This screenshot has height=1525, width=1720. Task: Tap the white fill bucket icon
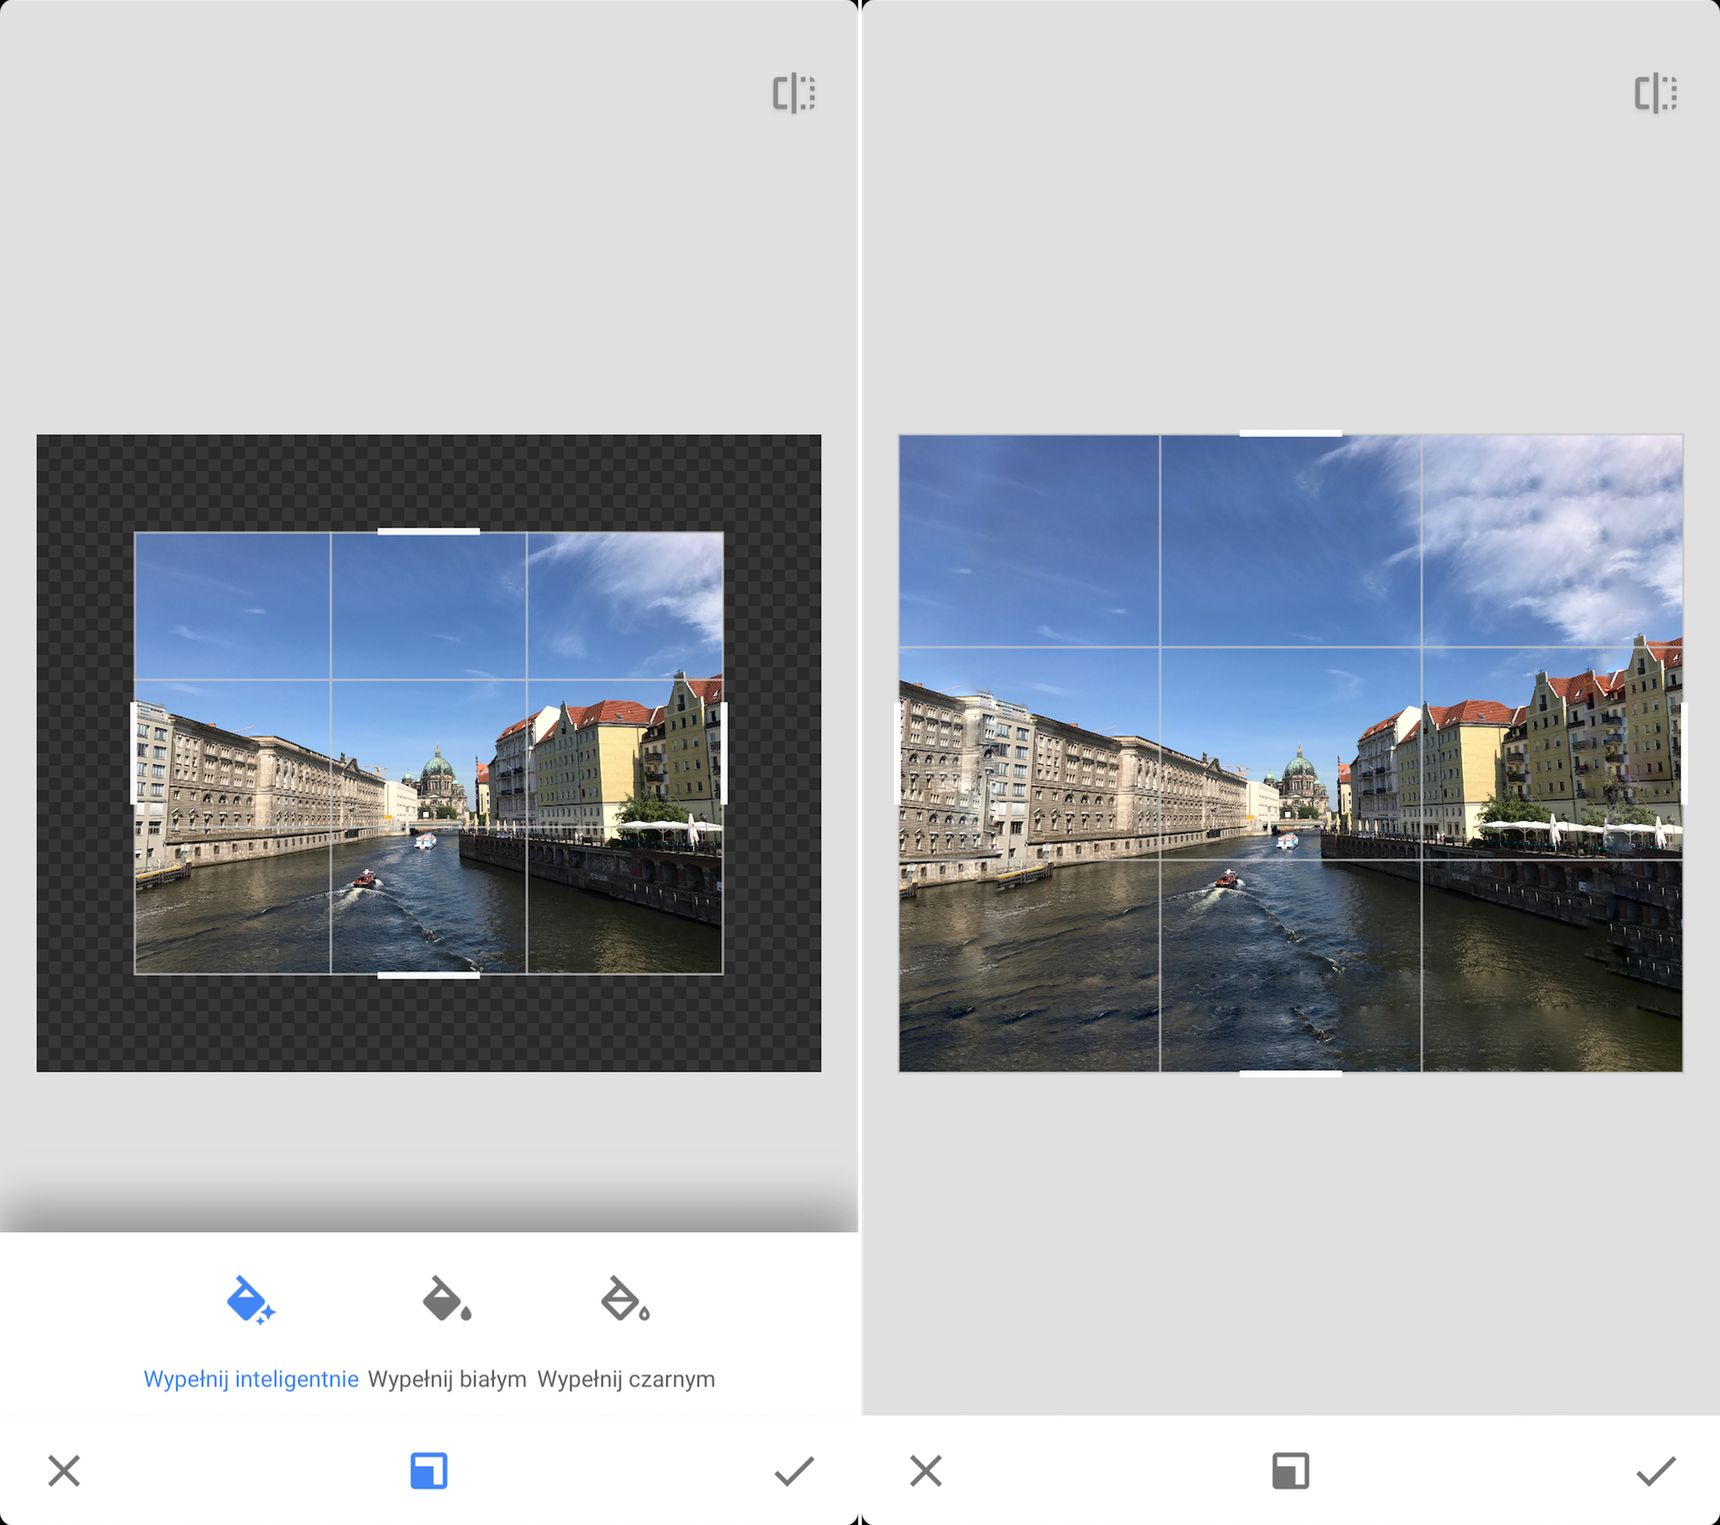point(446,1298)
